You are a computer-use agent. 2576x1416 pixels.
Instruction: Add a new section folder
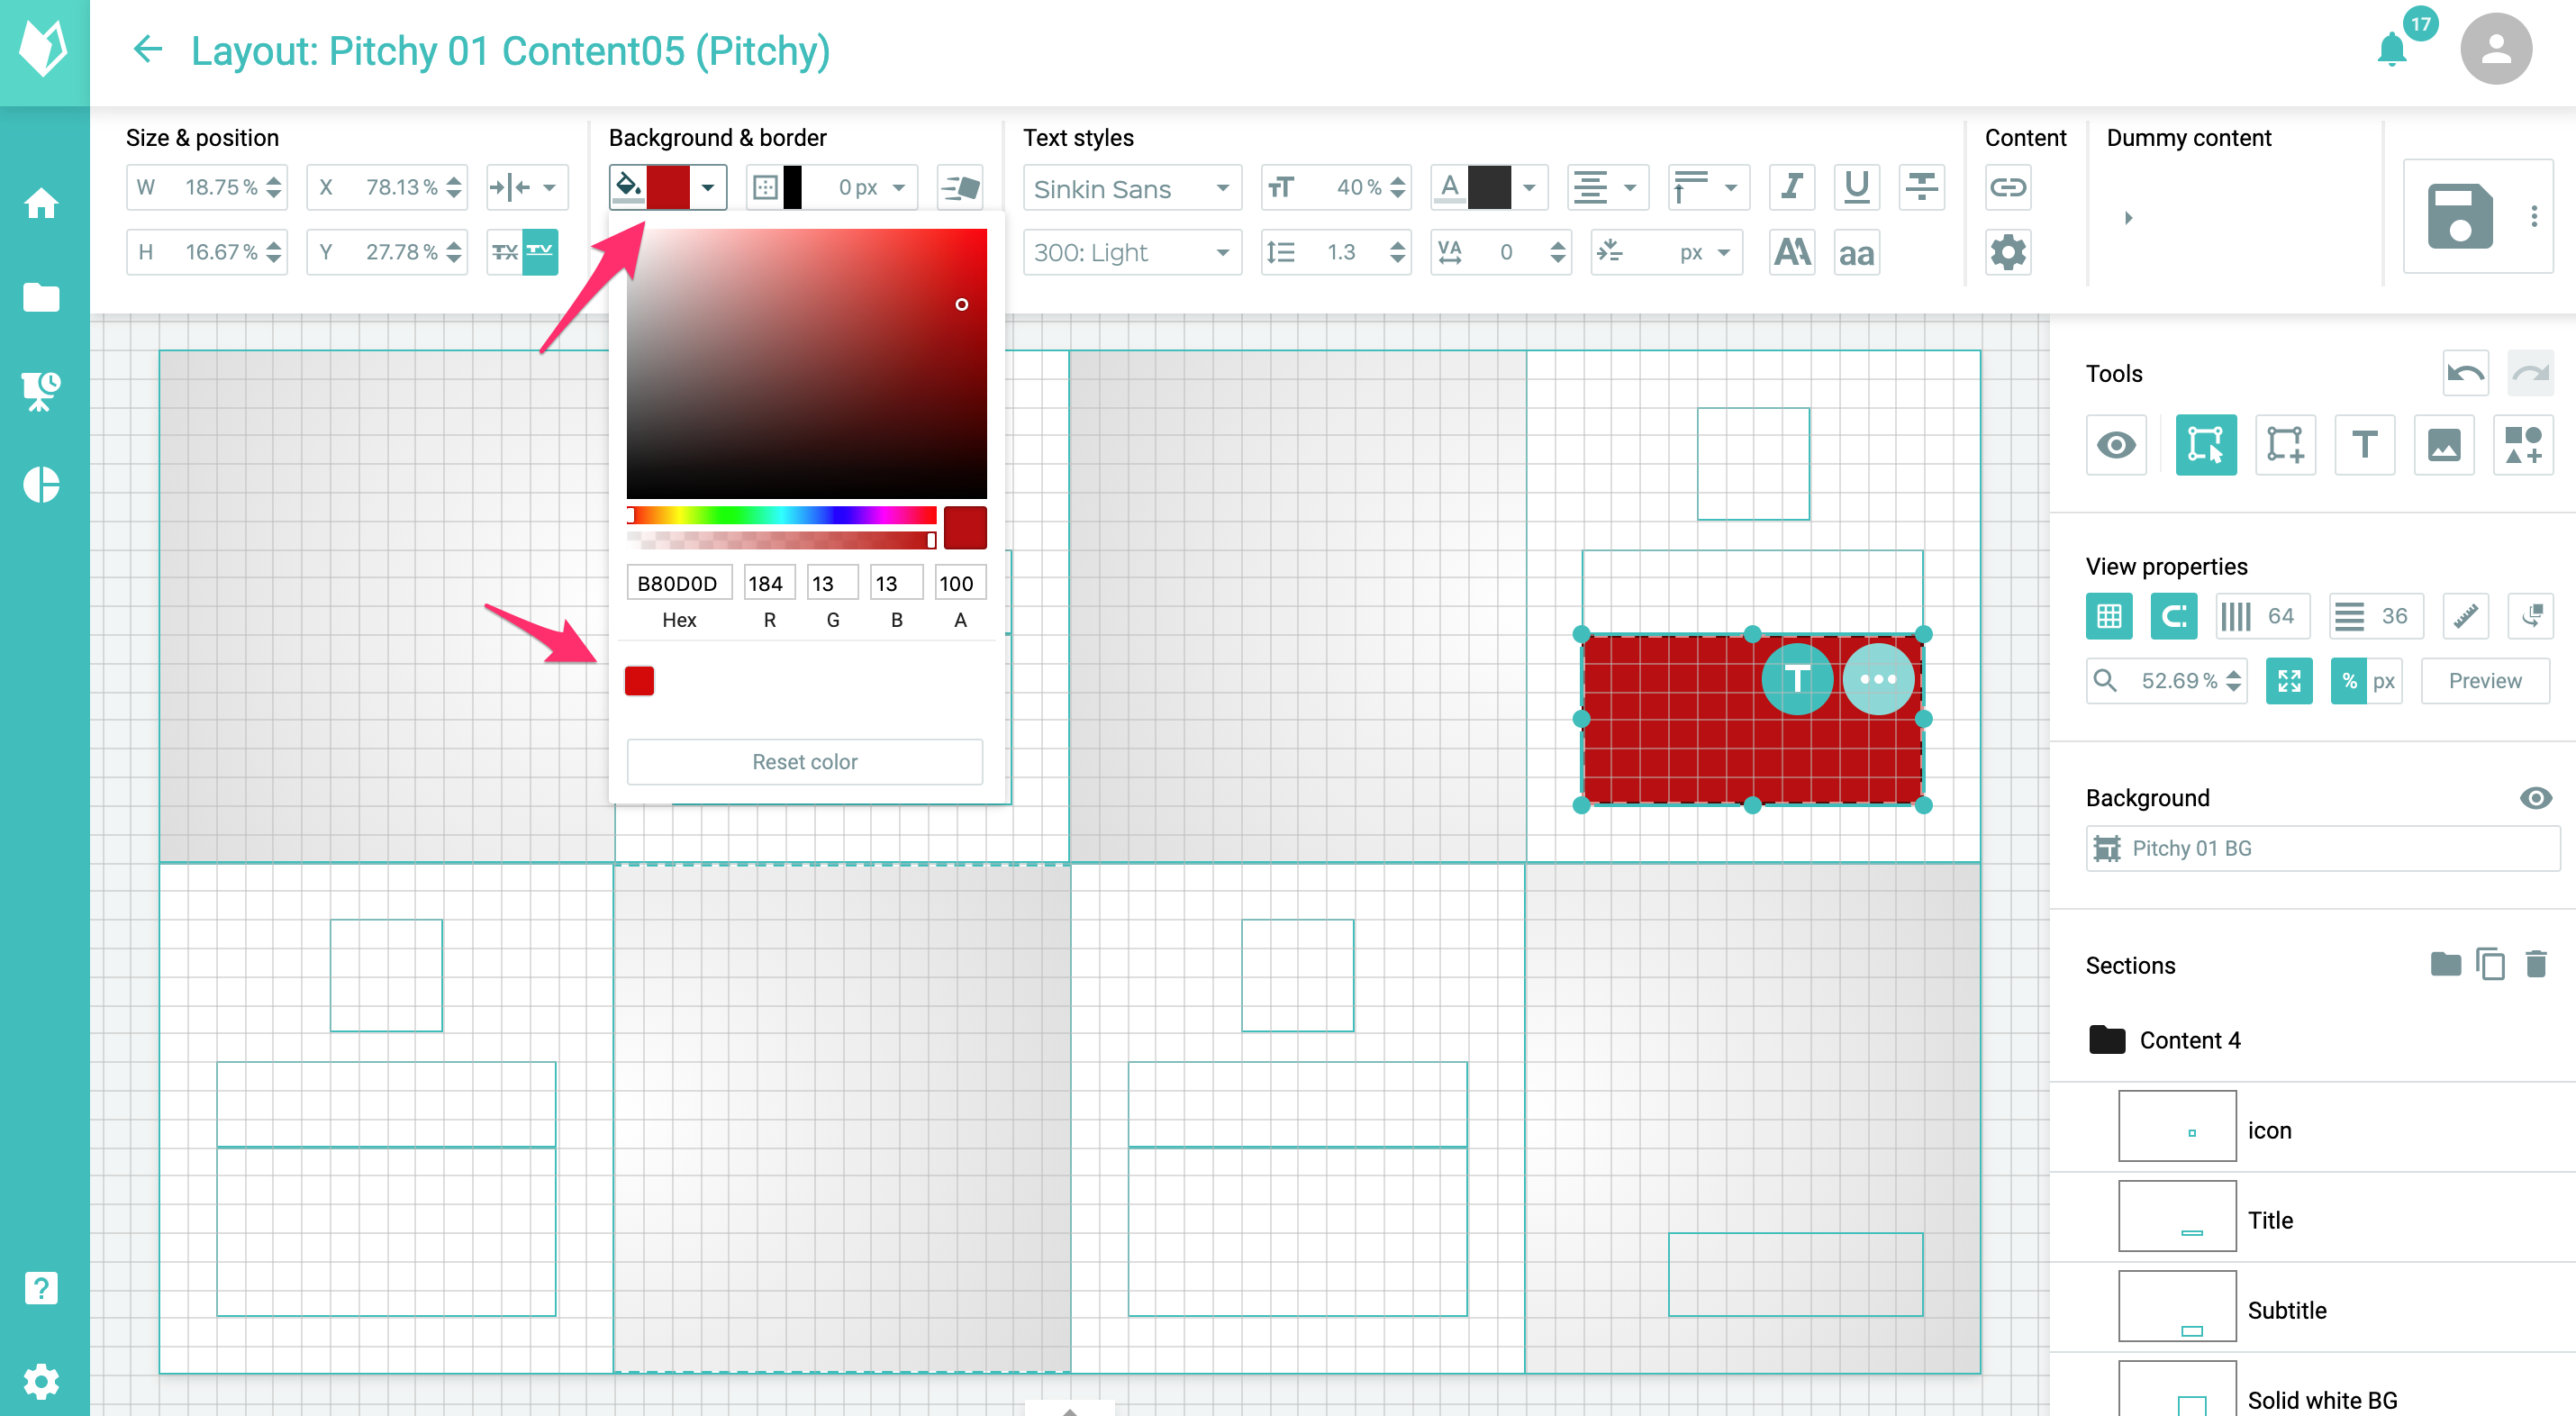[x=2446, y=964]
